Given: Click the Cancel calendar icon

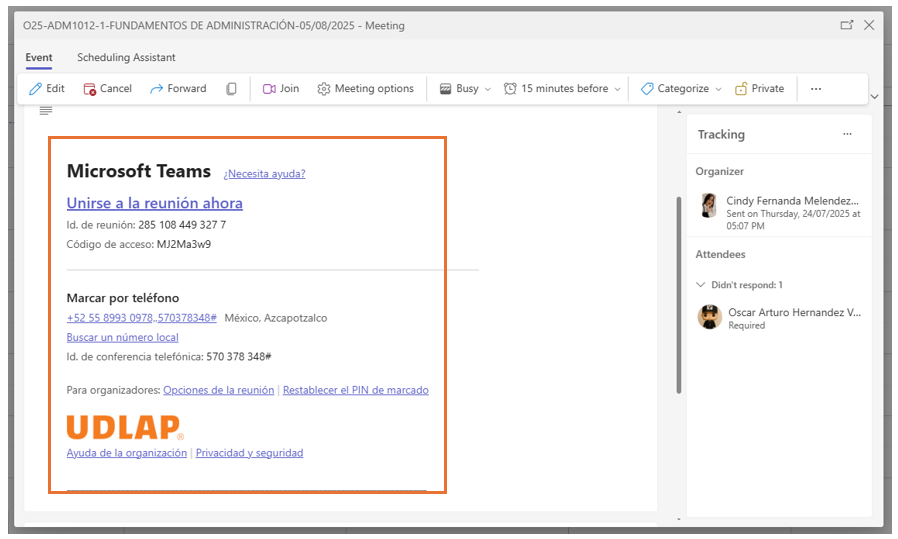Looking at the screenshot, I should tap(89, 89).
